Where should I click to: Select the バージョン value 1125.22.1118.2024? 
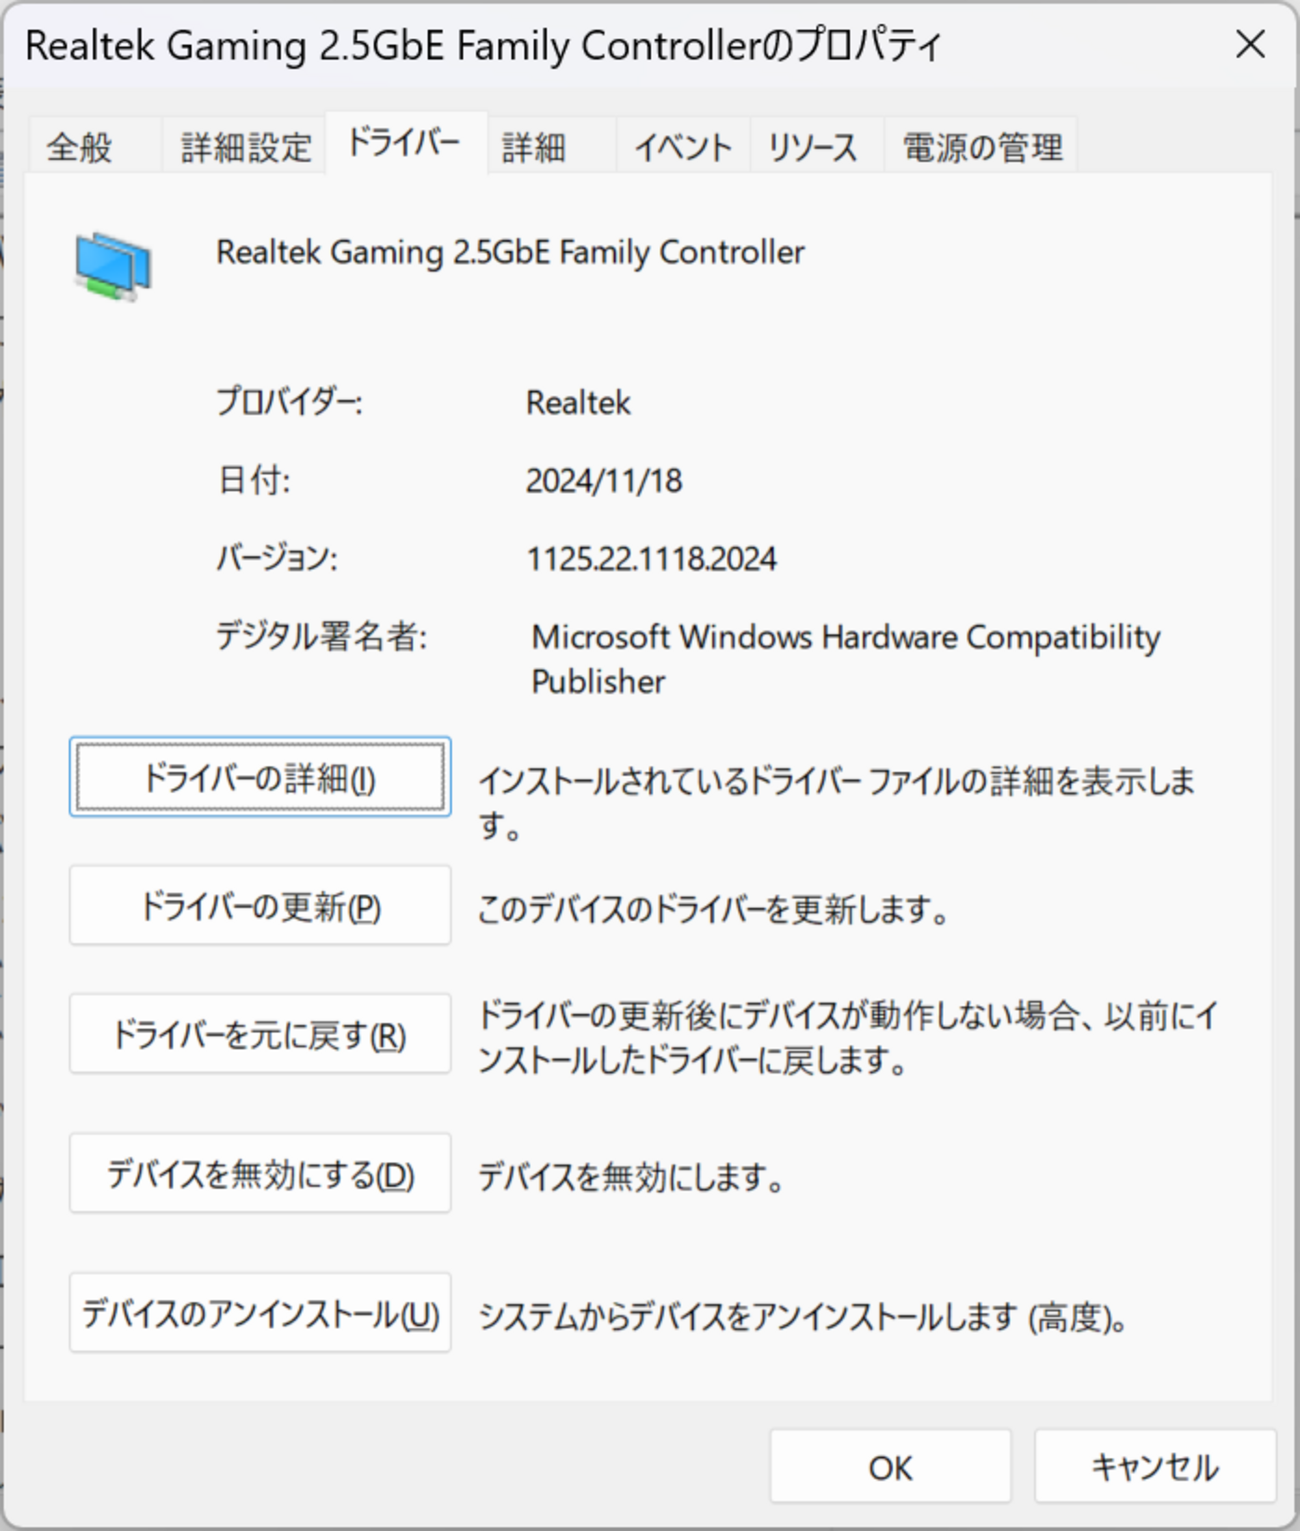pyautogui.click(x=652, y=558)
